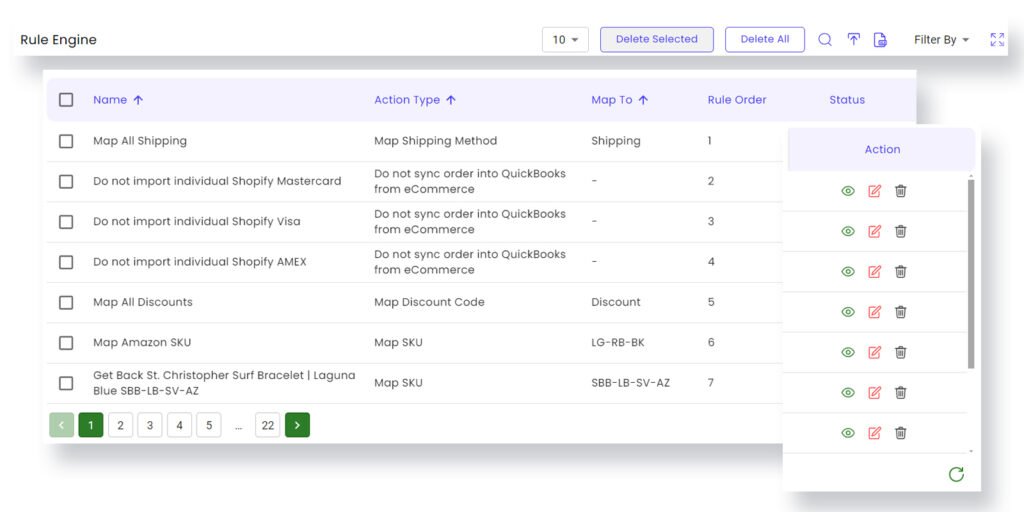Go to previous page arrow in pagination
Image resolution: width=1024 pixels, height=512 pixels.
[61, 425]
